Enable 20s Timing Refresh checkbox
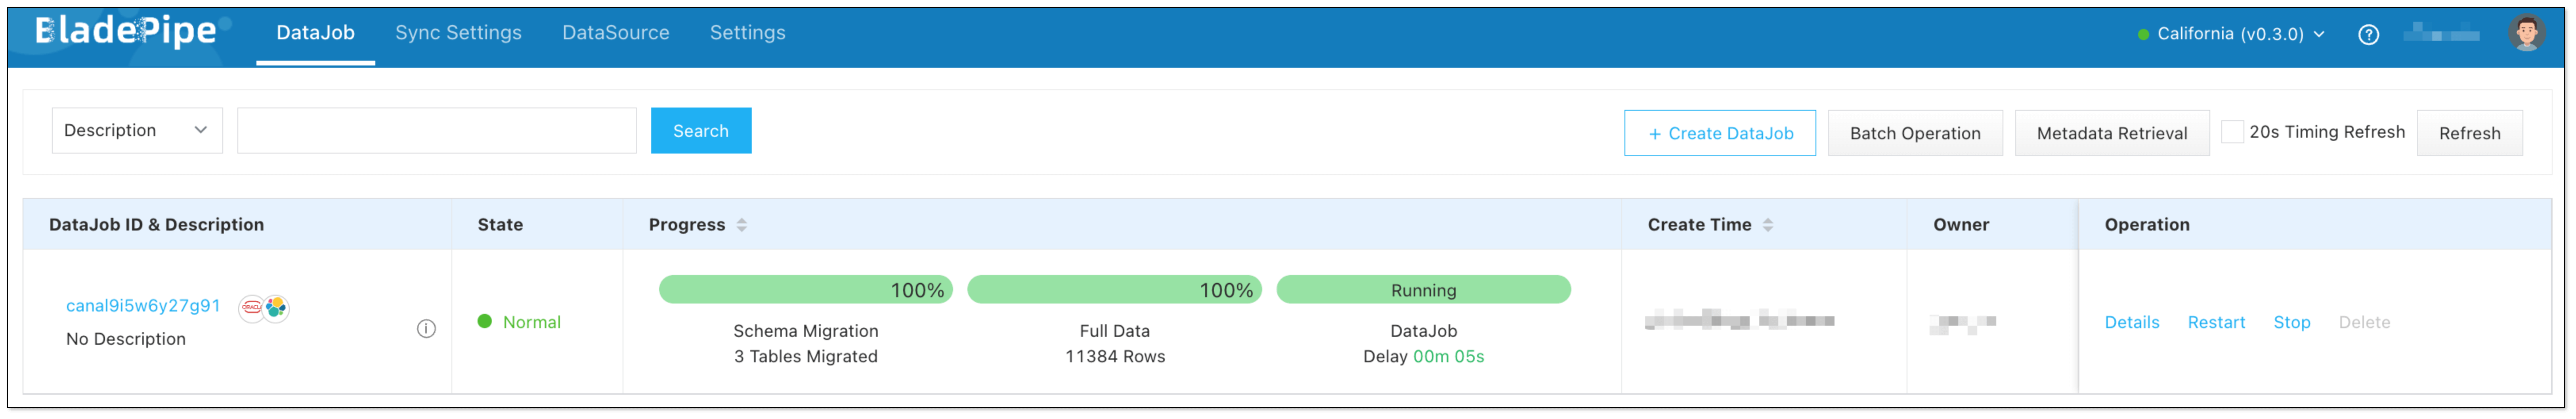The width and height of the screenshot is (2576, 419). click(2232, 132)
